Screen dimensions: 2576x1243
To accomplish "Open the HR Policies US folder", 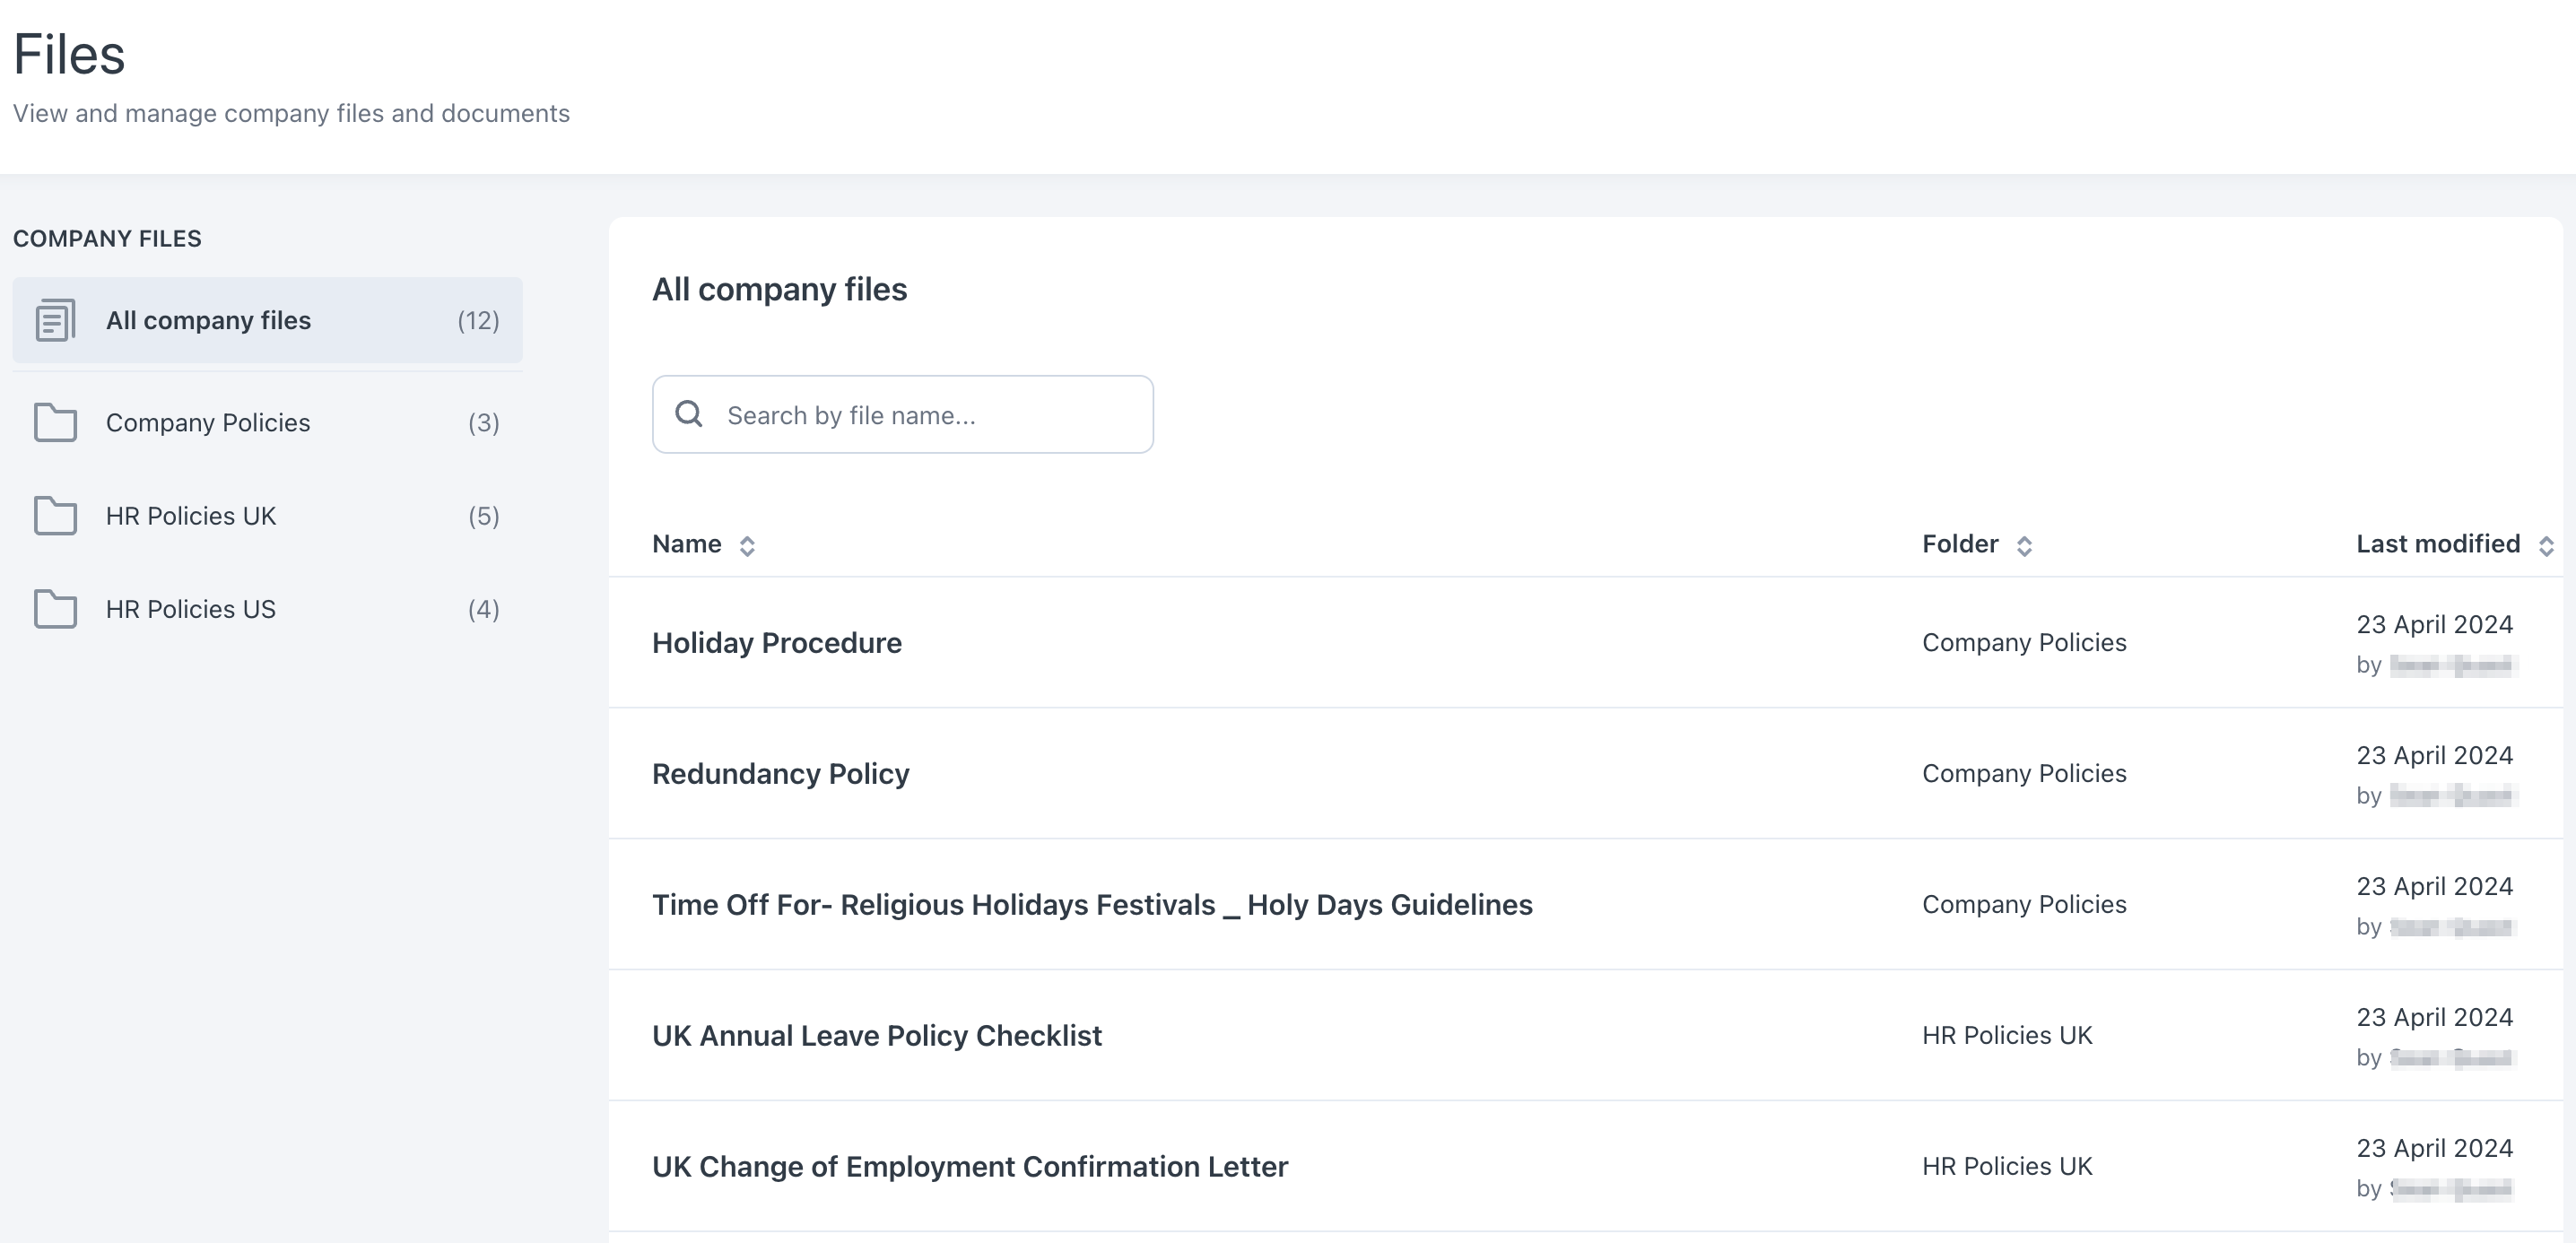I will [x=190, y=608].
